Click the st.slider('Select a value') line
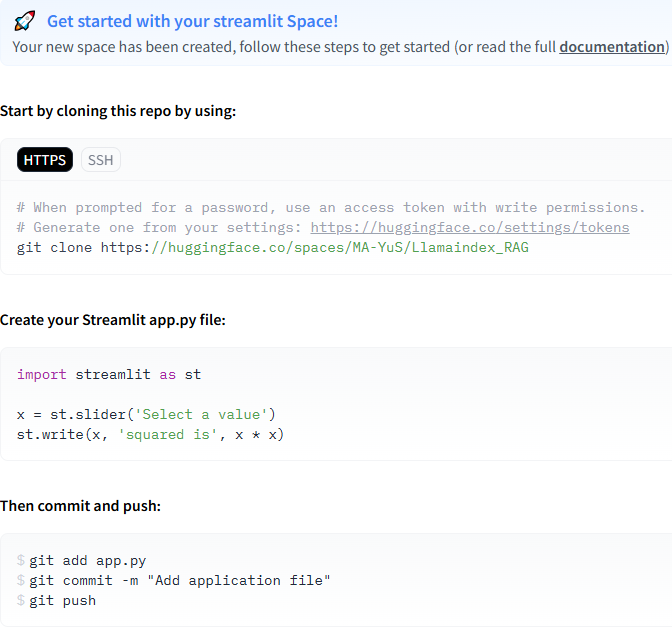 pos(146,415)
